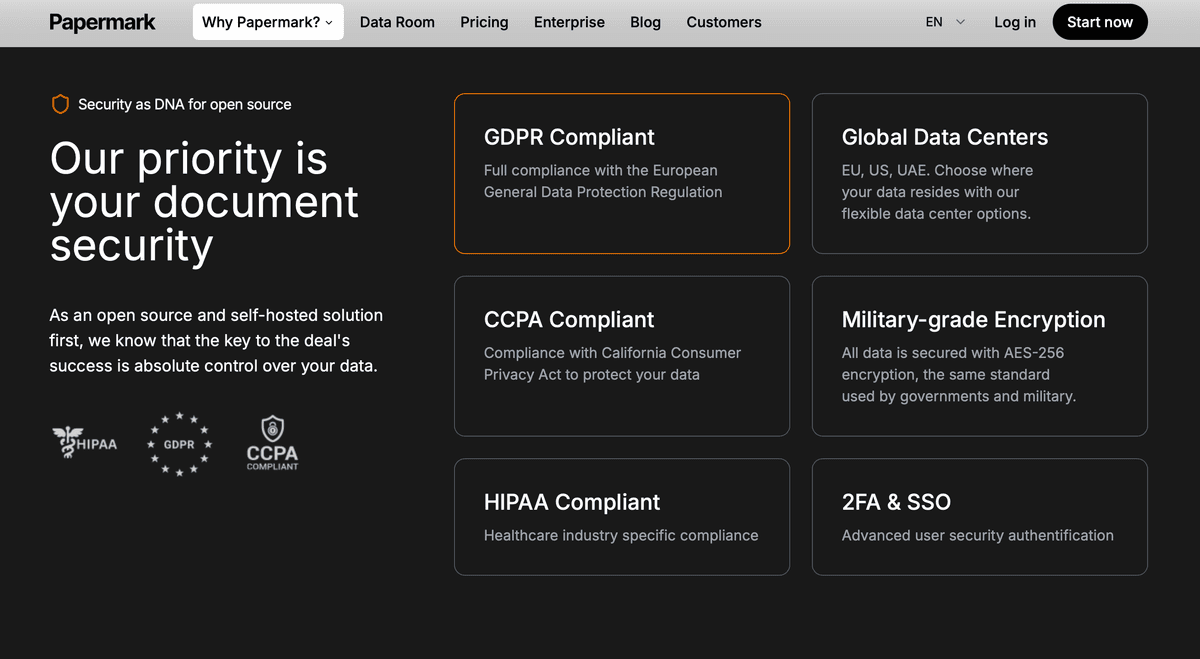Open the Military-grade Encryption card
Screen dimensions: 1200x659
[x=979, y=356]
